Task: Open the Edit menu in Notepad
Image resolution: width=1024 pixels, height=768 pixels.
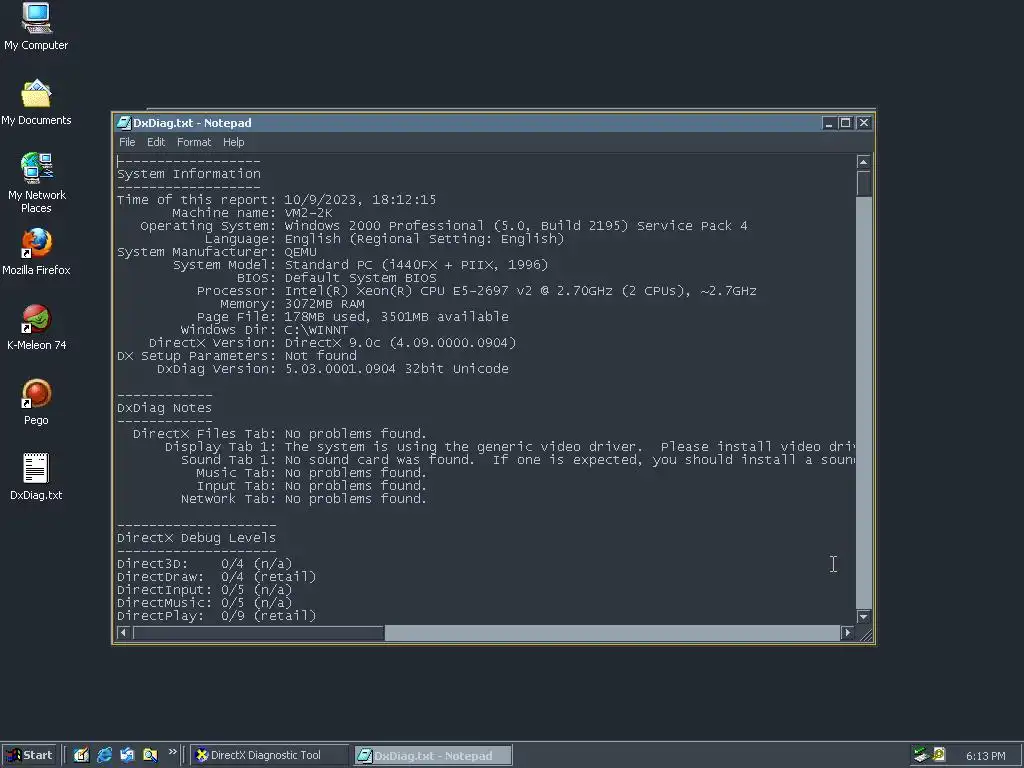Action: 155,142
